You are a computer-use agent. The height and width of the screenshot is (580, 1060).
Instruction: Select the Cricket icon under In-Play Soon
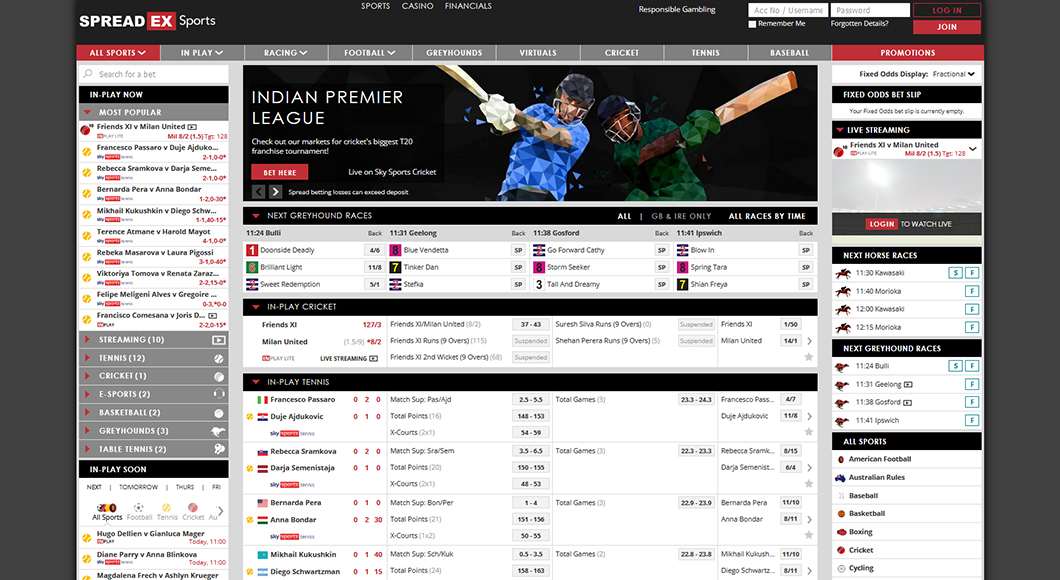pos(193,508)
